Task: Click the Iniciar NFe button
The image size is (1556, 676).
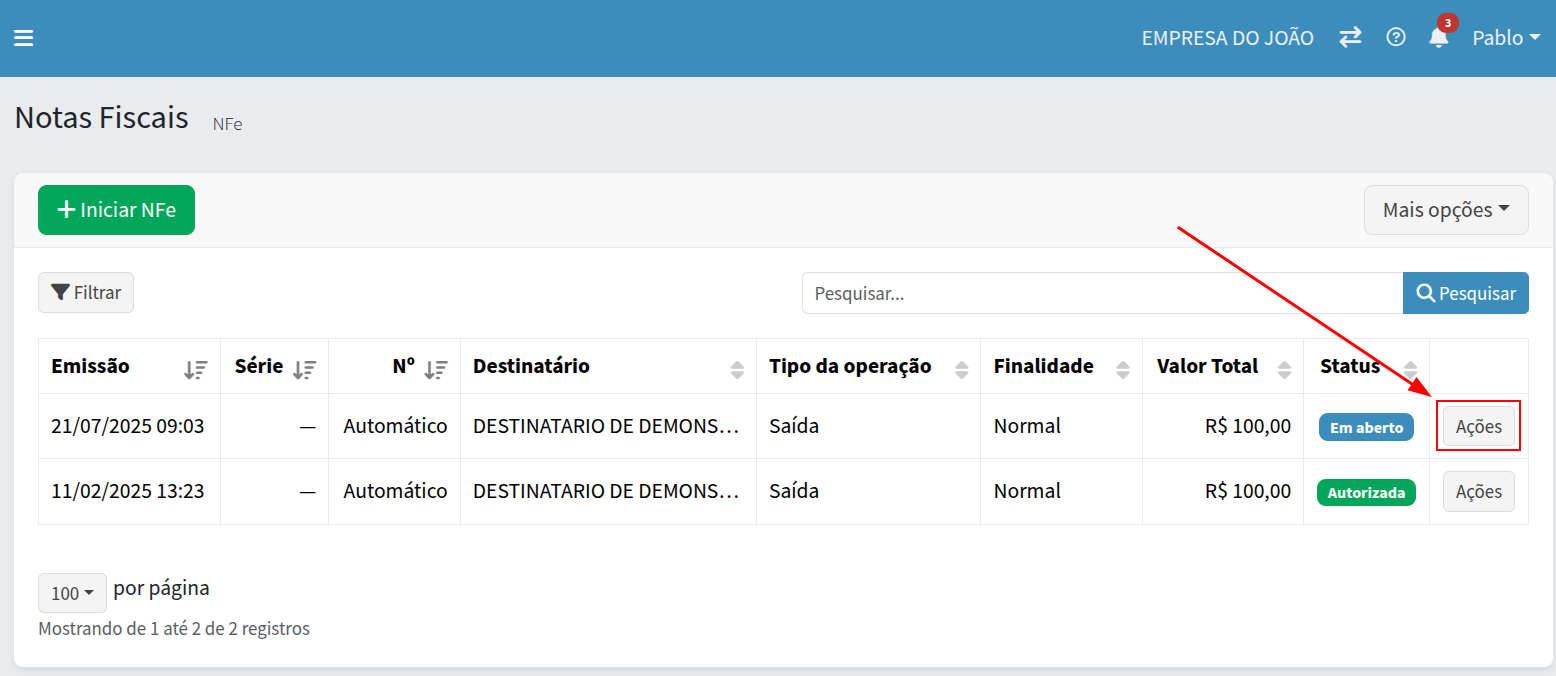Action: [x=116, y=210]
